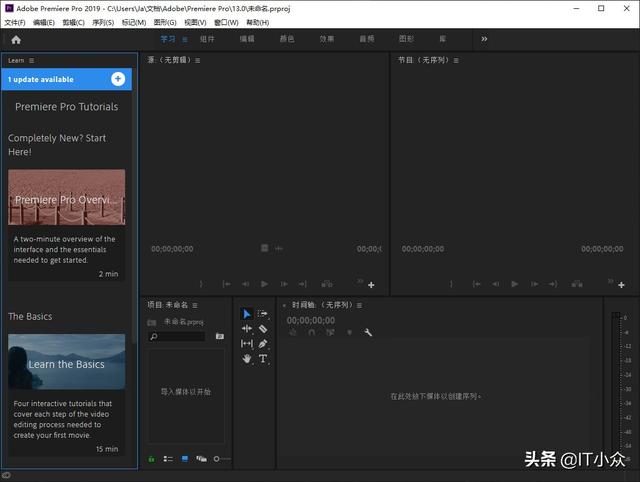Play in the program monitor
The height and width of the screenshot is (482, 640).
515,284
